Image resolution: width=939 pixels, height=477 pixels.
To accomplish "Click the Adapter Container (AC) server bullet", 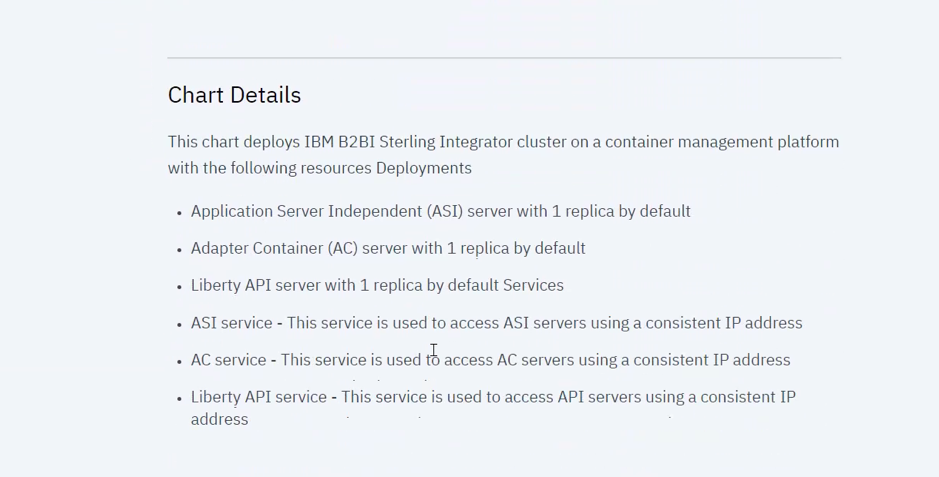I will [x=388, y=248].
